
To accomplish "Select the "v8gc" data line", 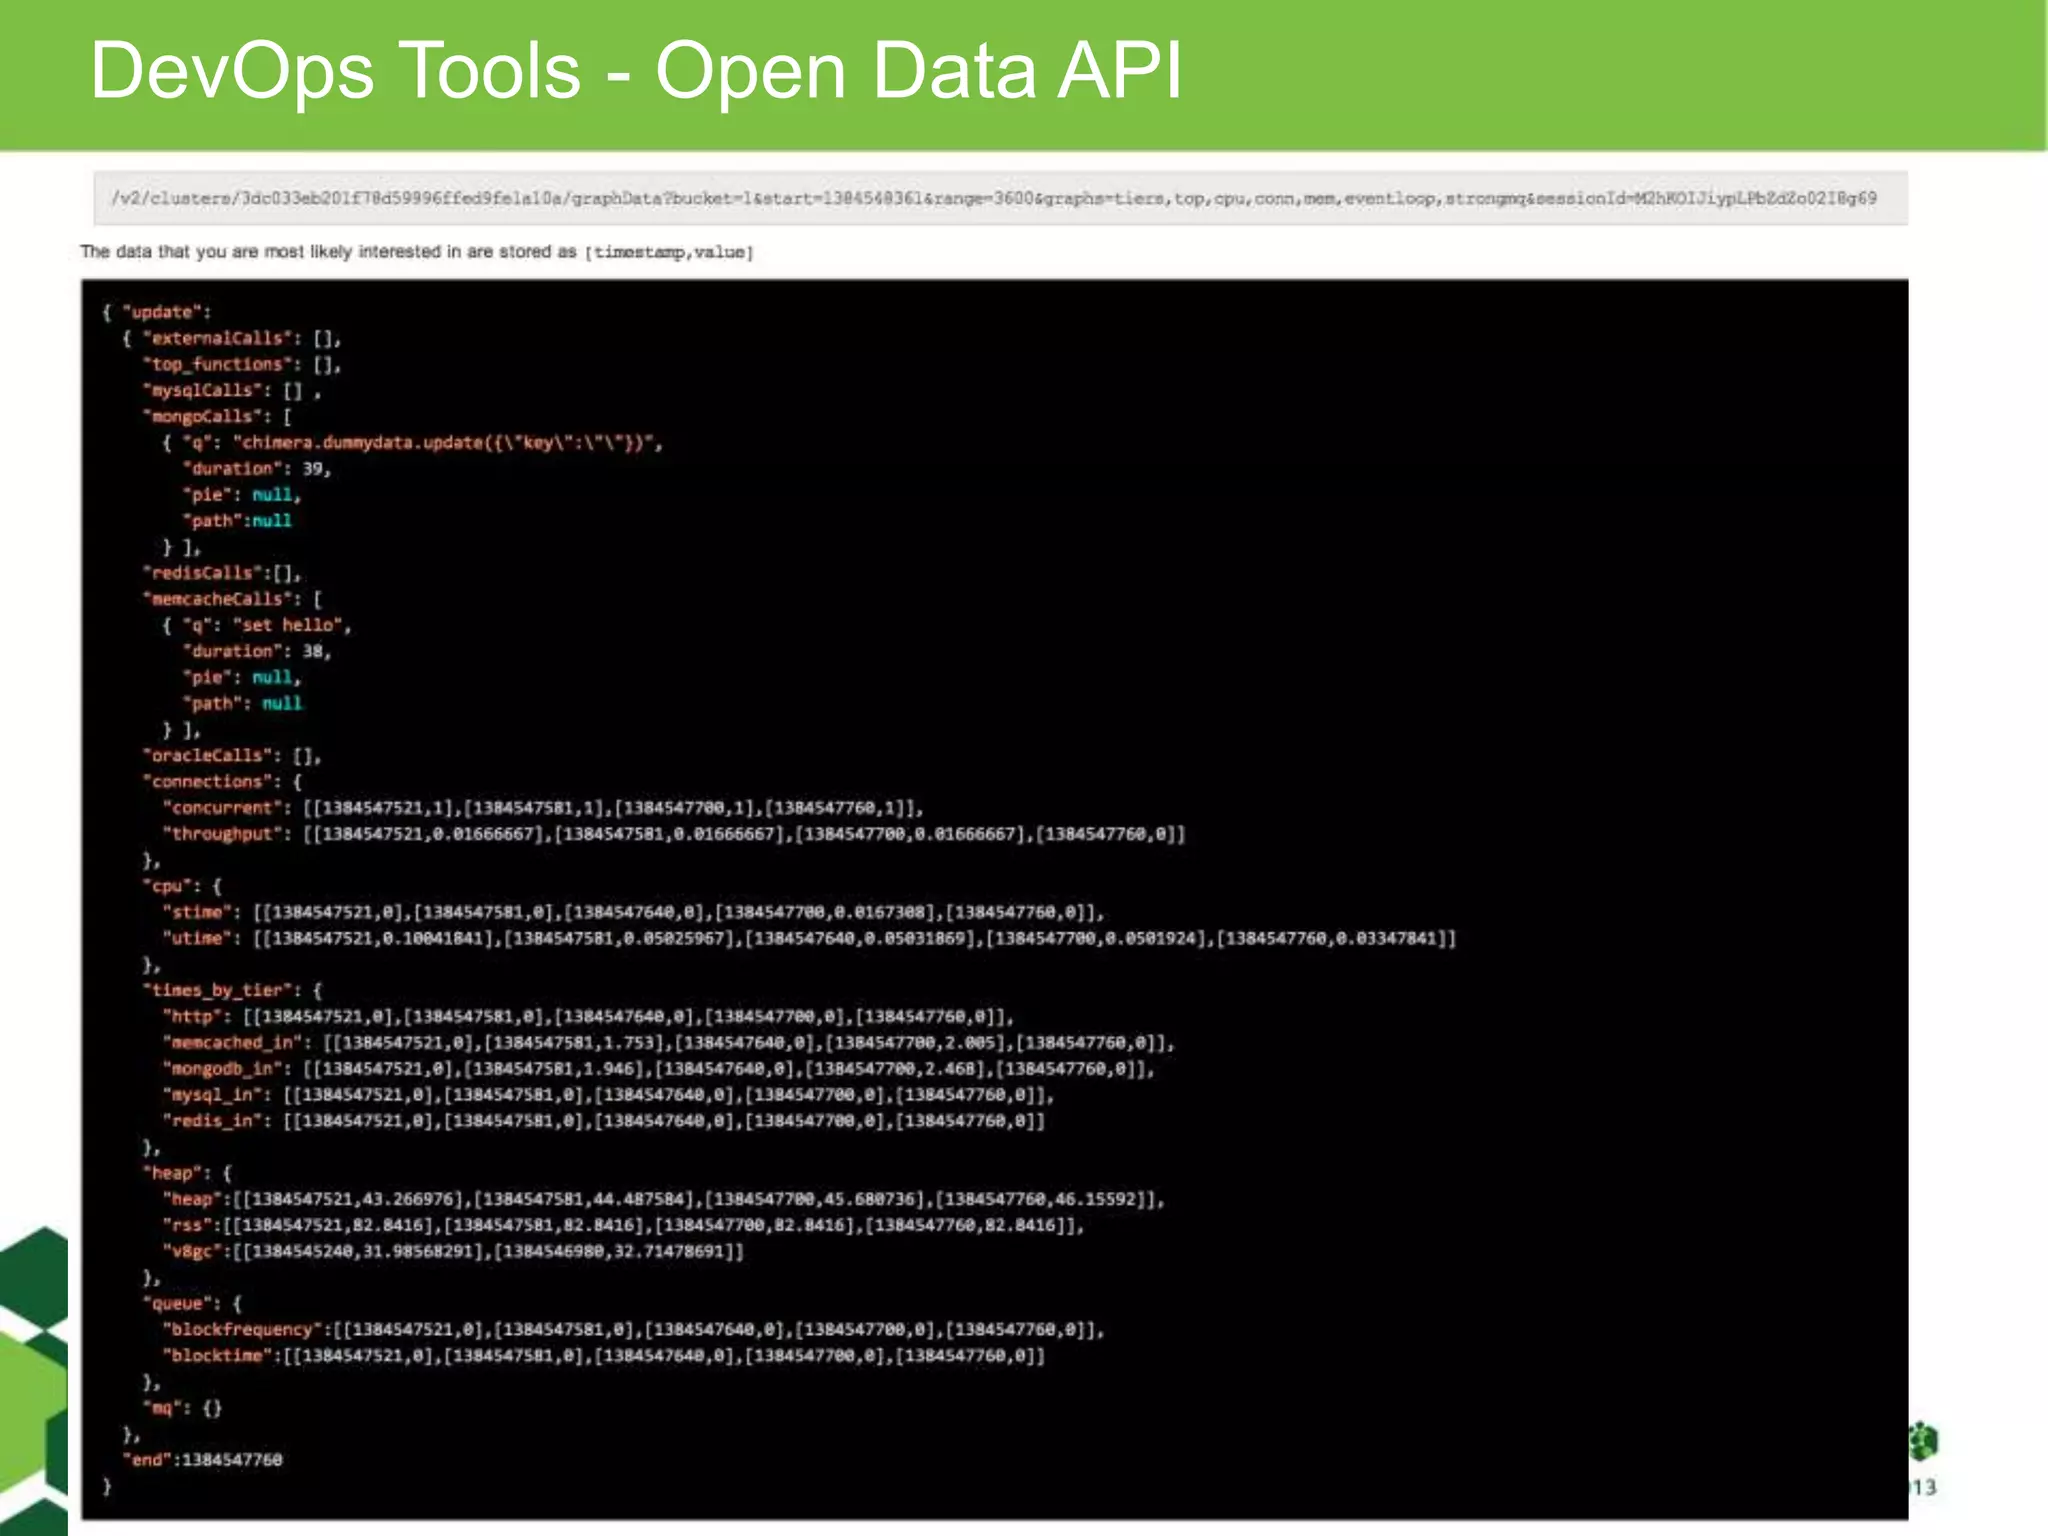I will coord(453,1251).
